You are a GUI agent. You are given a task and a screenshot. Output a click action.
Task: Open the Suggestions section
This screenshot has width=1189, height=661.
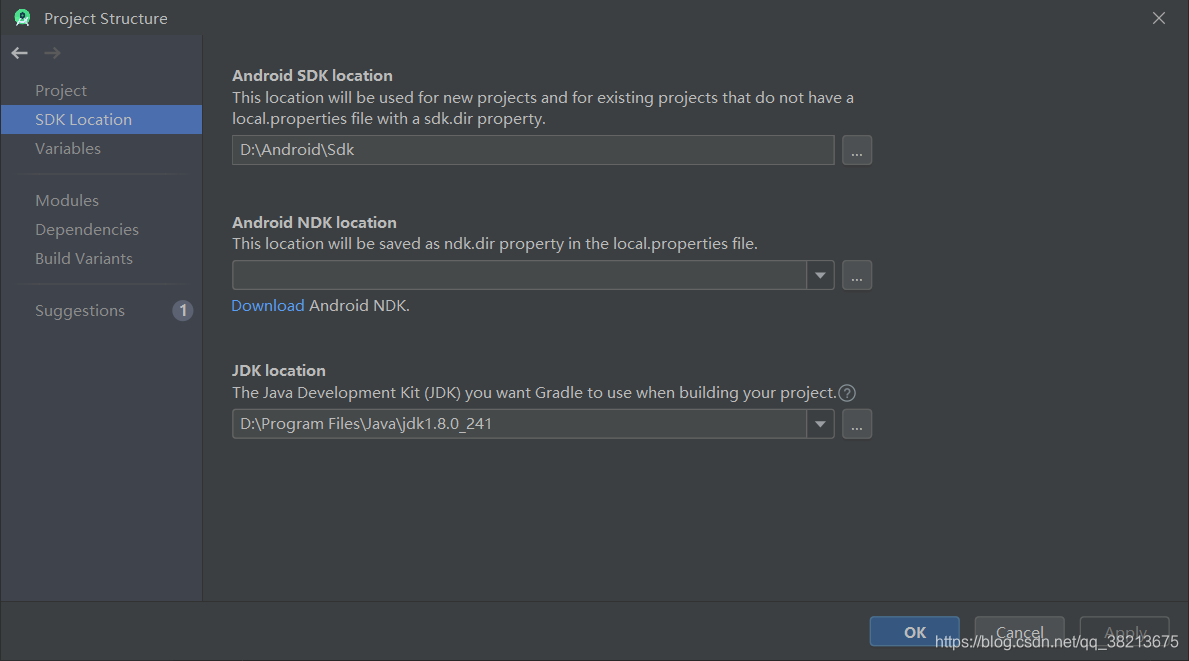[x=102, y=311]
